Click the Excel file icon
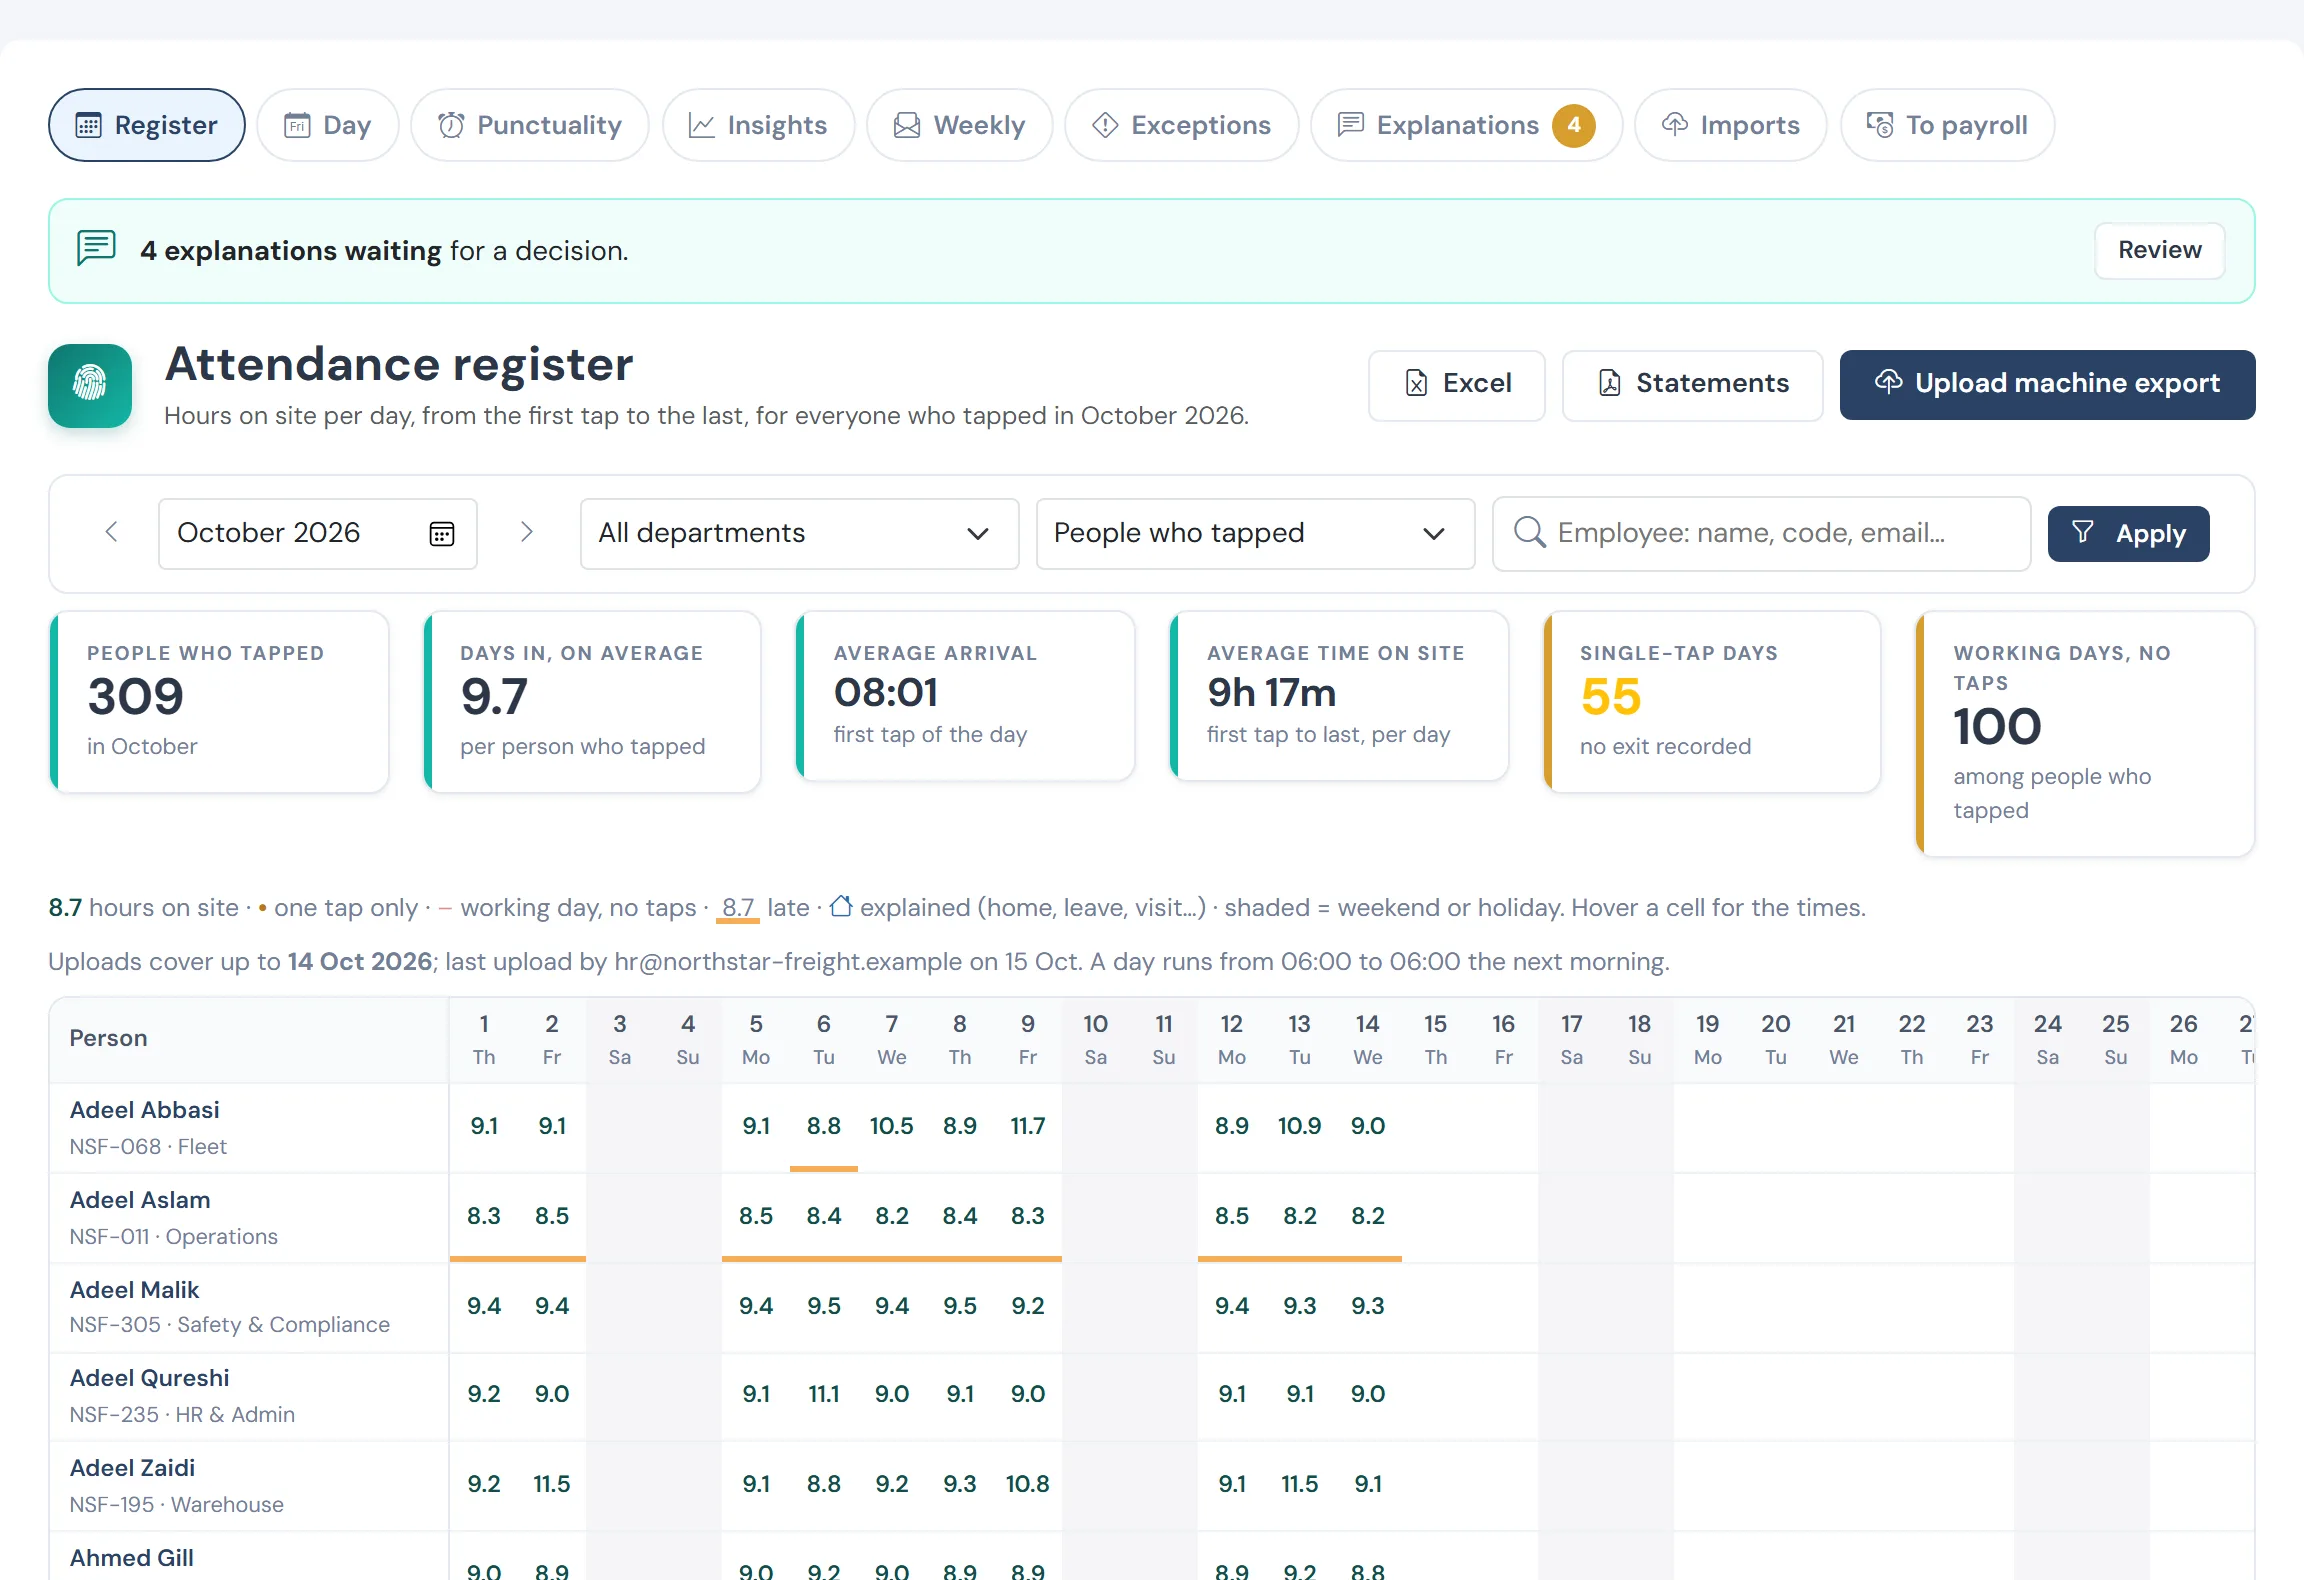Viewport: 2304px width, 1580px height. pos(1416,383)
